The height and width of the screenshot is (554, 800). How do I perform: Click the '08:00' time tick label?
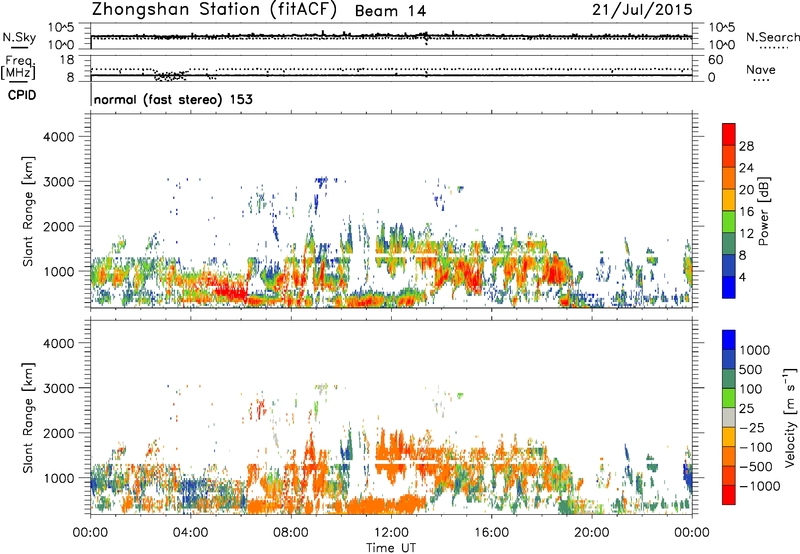click(291, 533)
